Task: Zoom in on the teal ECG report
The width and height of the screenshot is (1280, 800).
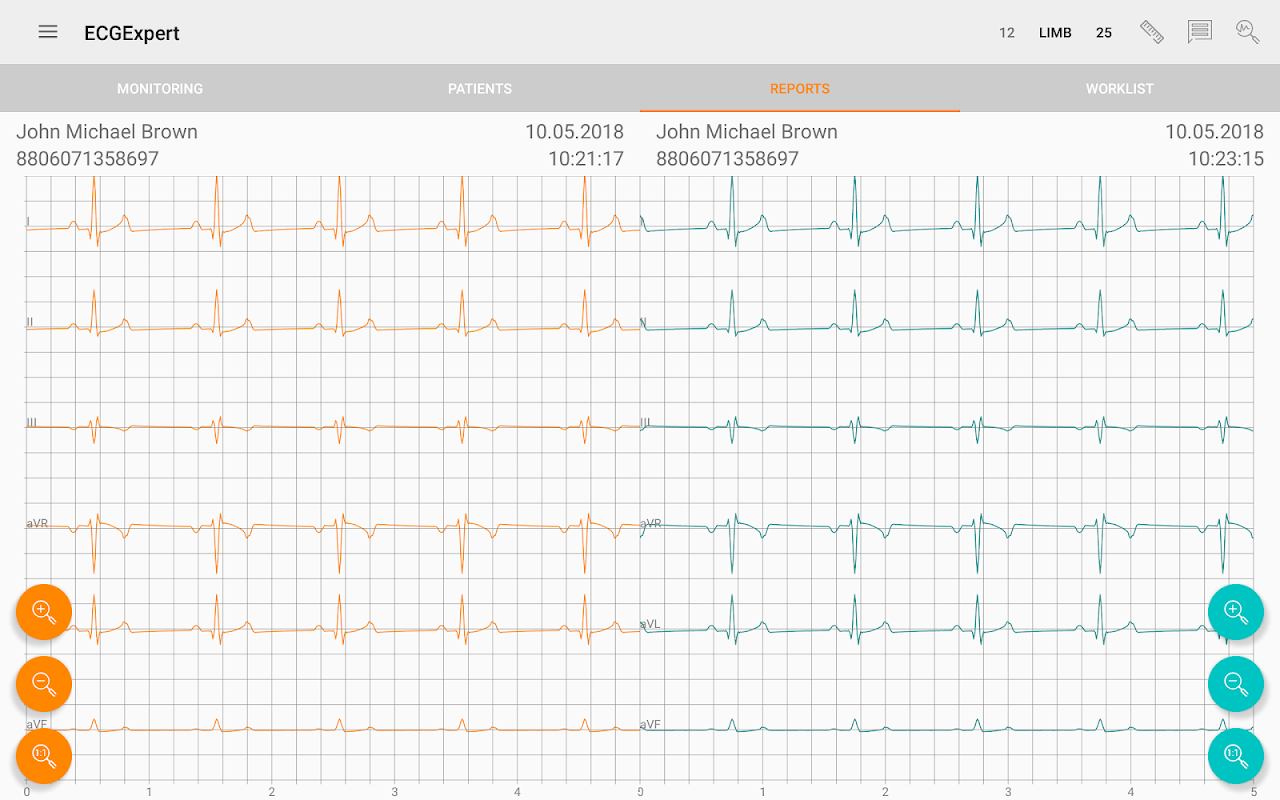Action: click(x=1236, y=612)
